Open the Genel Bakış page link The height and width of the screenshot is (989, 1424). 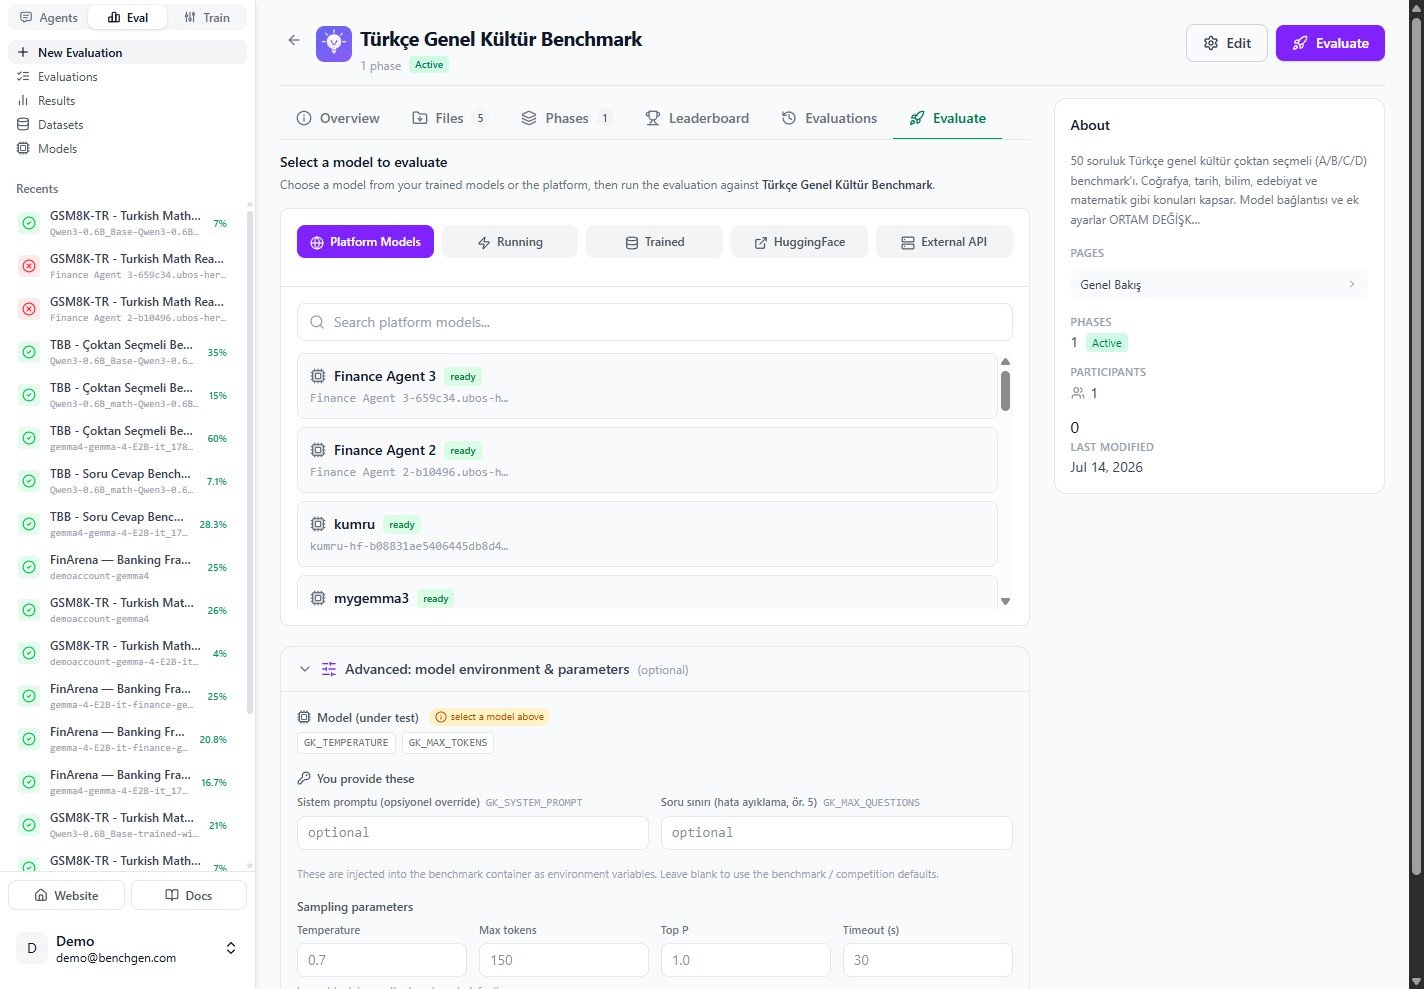[x=1219, y=284]
